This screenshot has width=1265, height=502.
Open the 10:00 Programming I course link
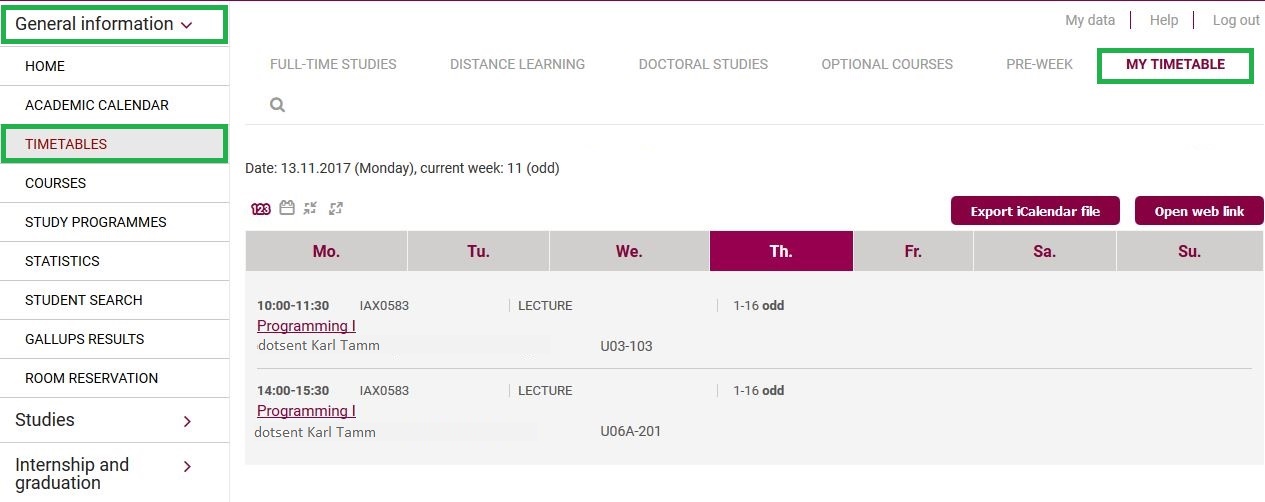(x=306, y=326)
